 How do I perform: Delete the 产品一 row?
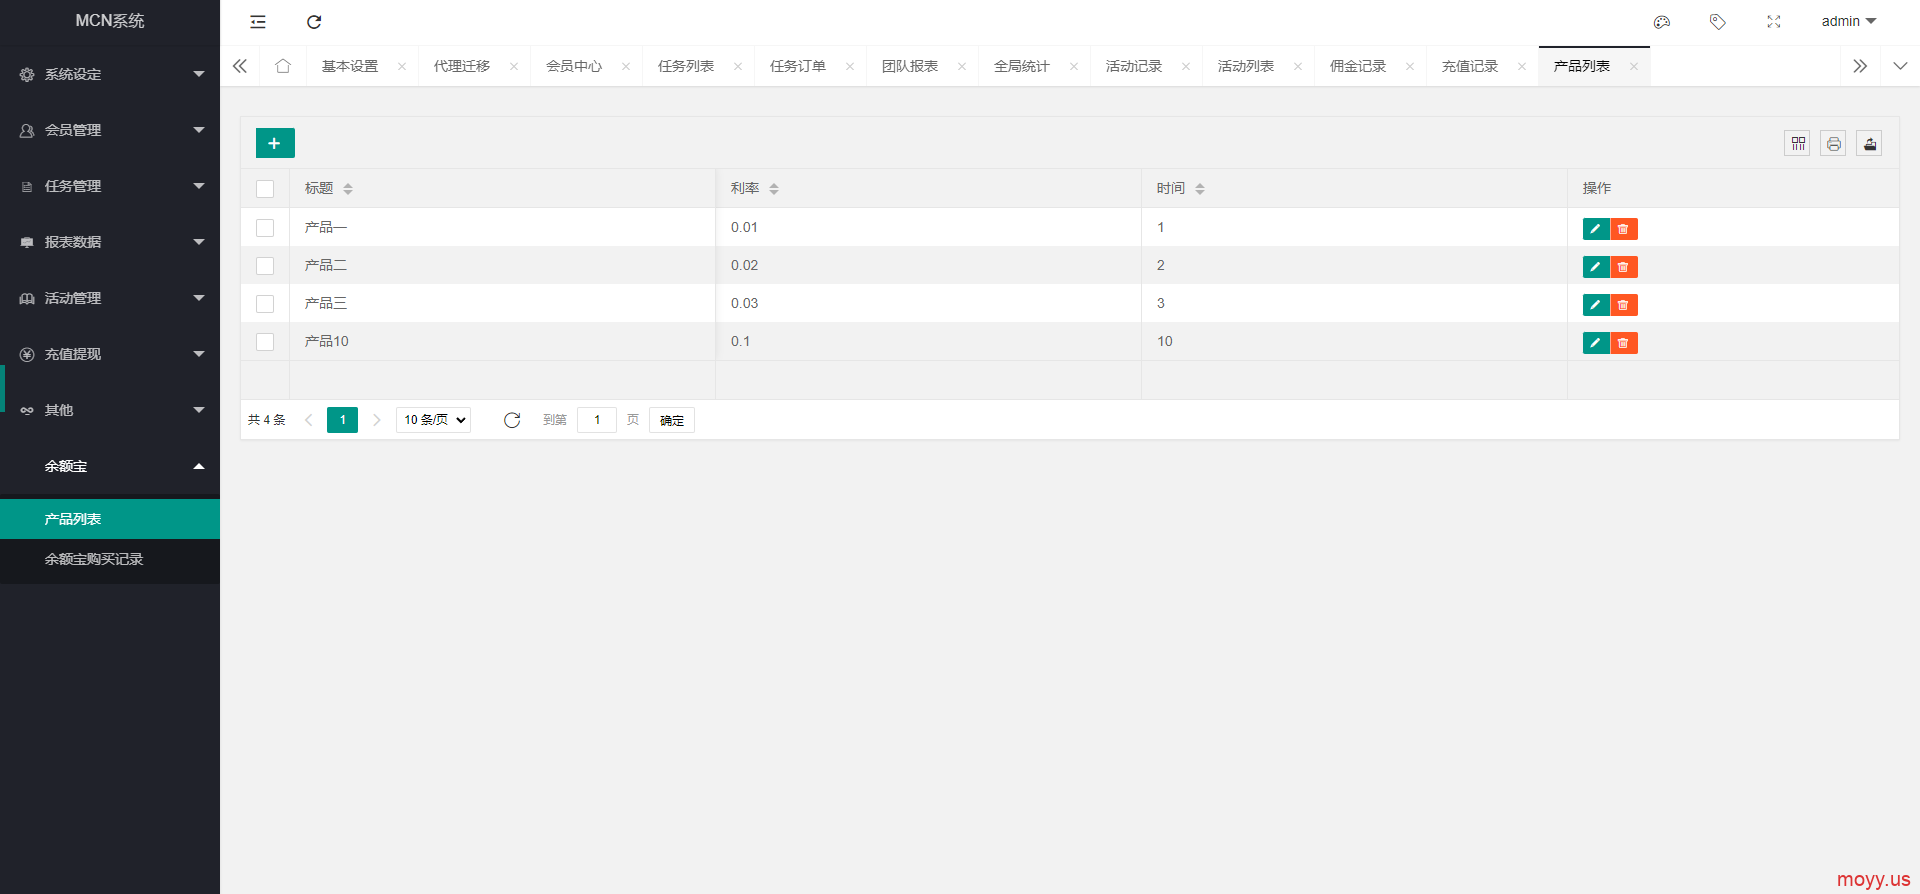[x=1624, y=229]
